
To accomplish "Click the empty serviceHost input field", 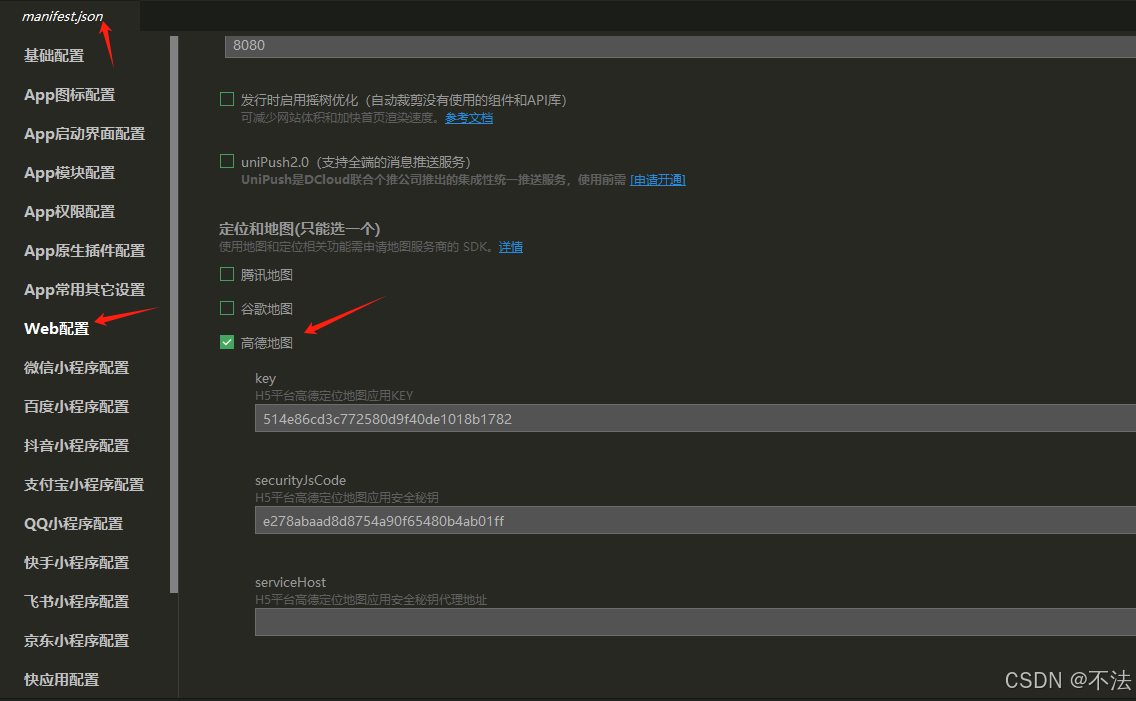I will [696, 622].
